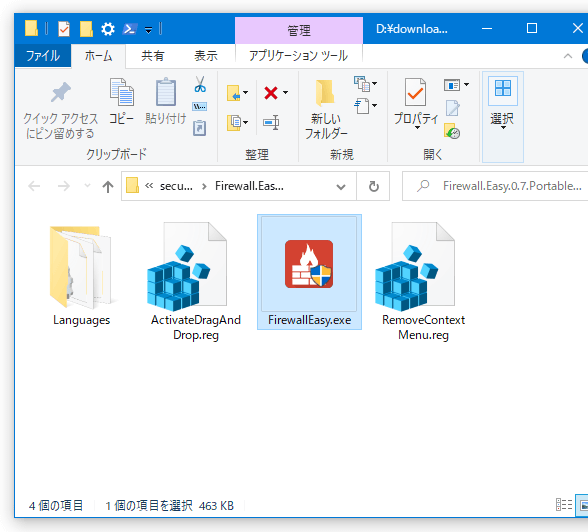Viewport: 588px width, 532px height.
Task: Go back with the left arrow
Action: click(34, 186)
